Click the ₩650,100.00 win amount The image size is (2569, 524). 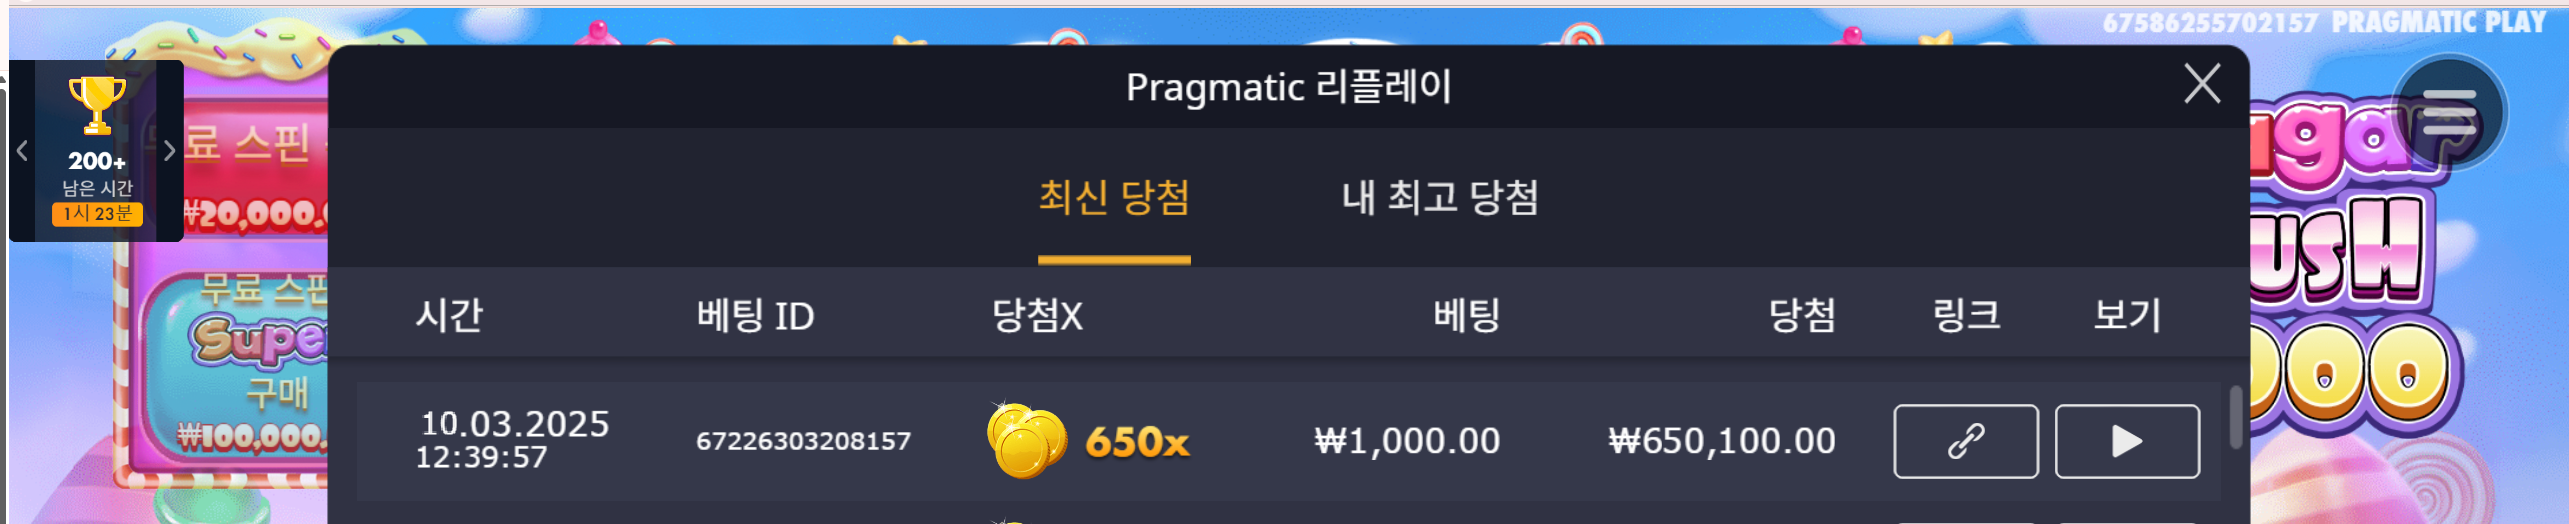pyautogui.click(x=1722, y=441)
